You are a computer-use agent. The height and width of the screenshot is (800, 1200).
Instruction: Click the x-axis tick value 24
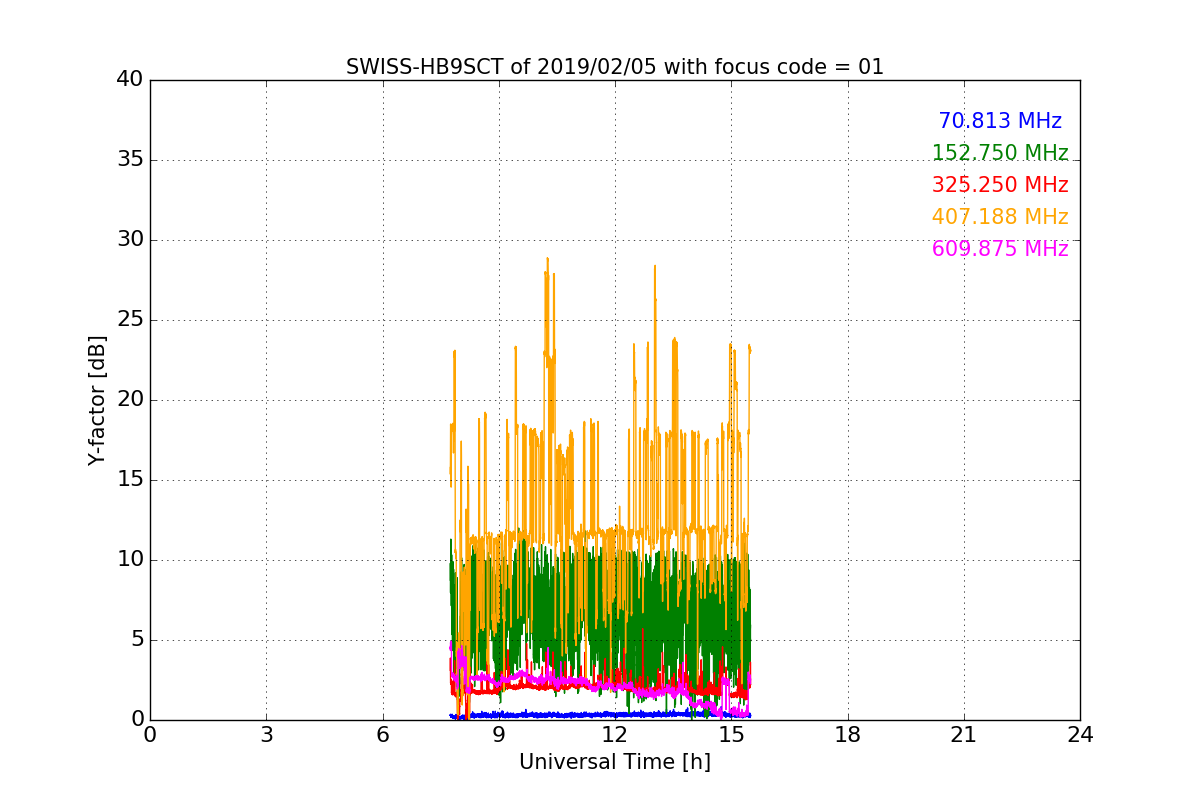[1080, 735]
